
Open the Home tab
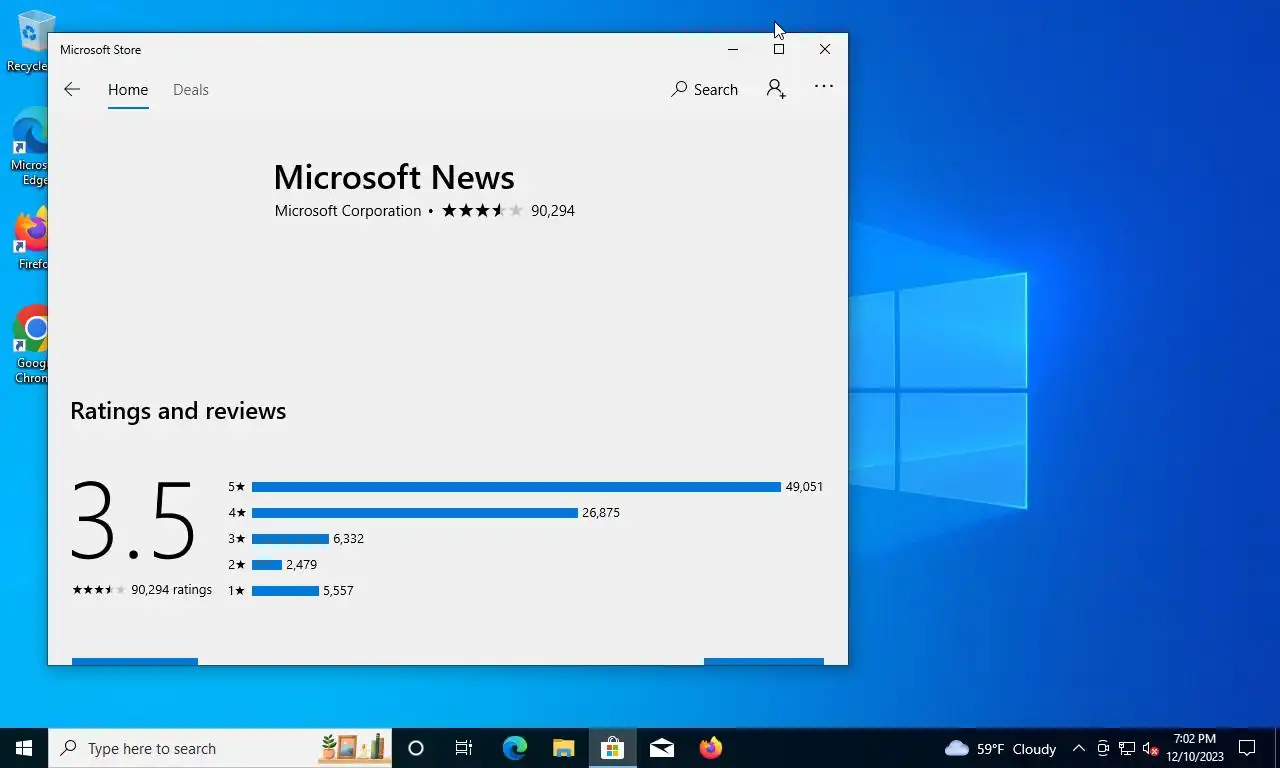click(128, 89)
